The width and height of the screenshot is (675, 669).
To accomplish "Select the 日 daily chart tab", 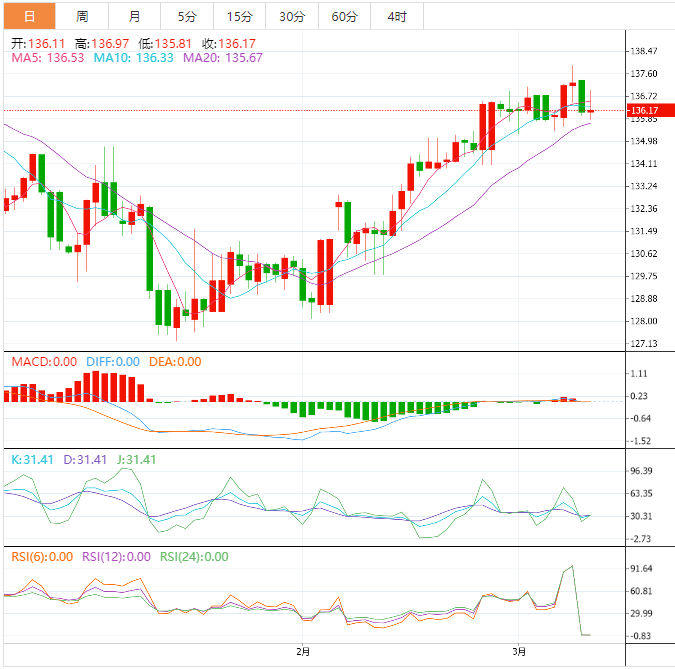I will [x=30, y=16].
